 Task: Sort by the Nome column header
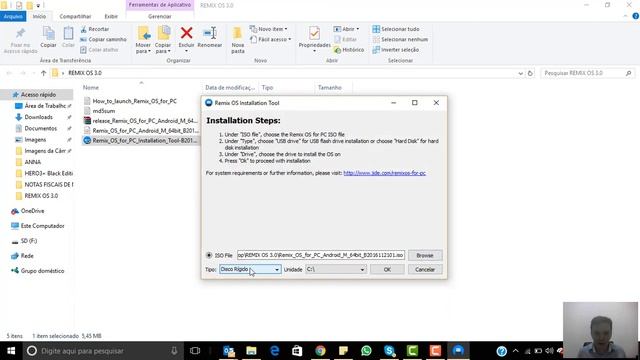91,87
